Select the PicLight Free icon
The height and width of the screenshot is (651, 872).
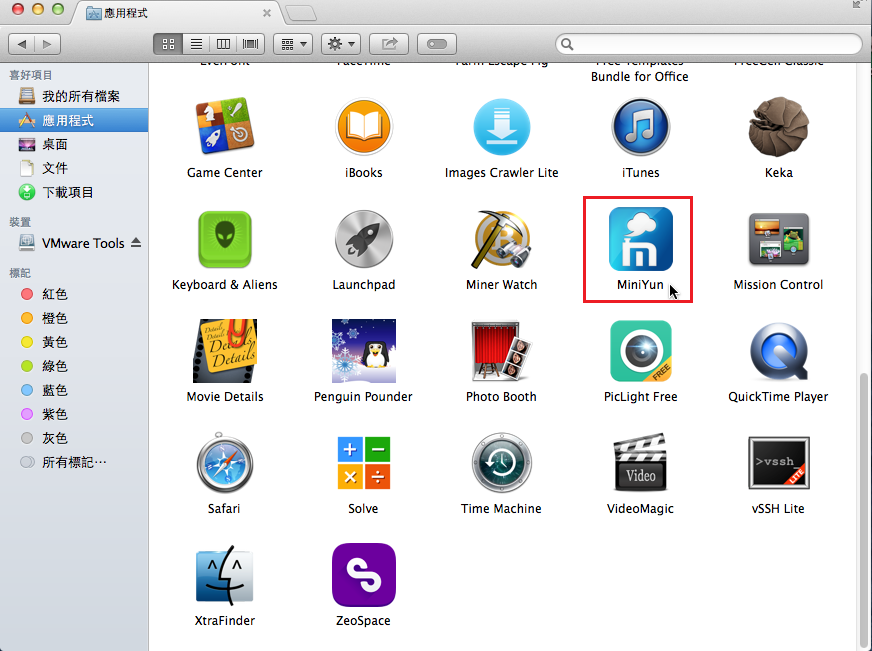click(641, 351)
